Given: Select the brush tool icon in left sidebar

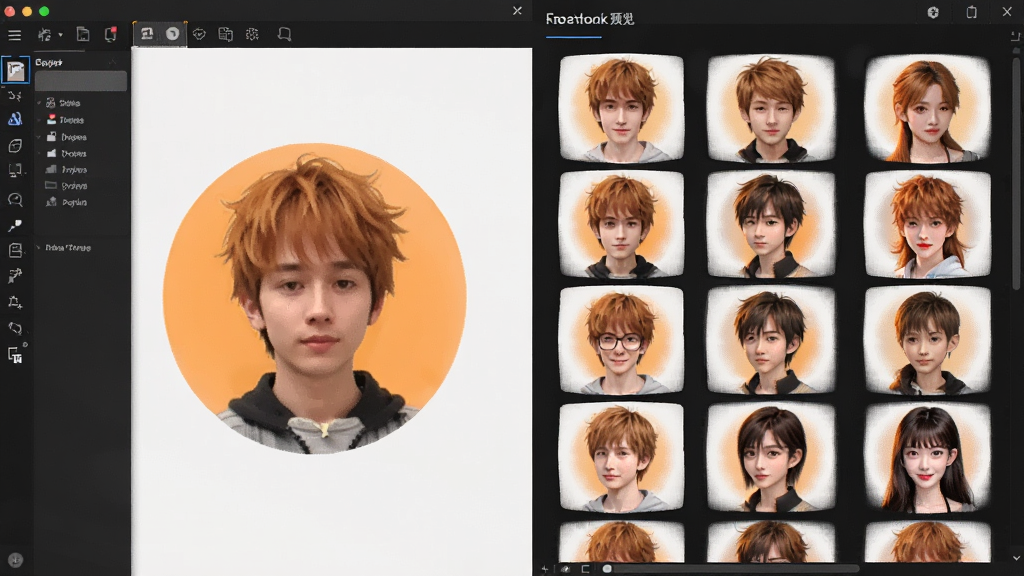Looking at the screenshot, I should point(15,226).
